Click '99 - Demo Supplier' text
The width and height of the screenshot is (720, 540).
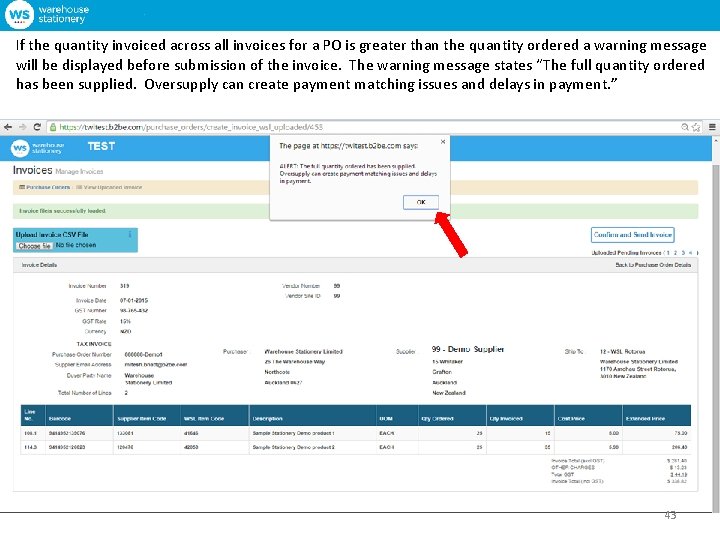467,349
